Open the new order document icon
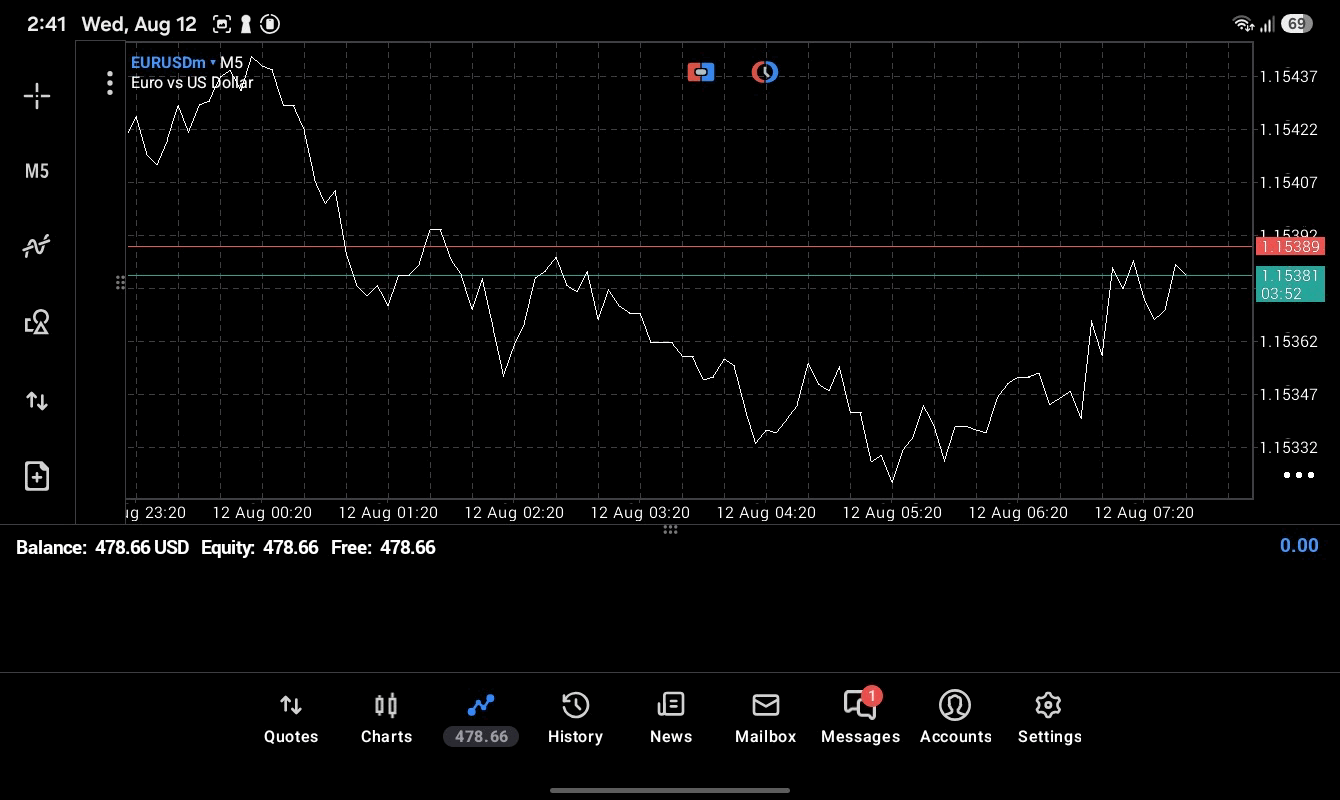 pyautogui.click(x=37, y=476)
